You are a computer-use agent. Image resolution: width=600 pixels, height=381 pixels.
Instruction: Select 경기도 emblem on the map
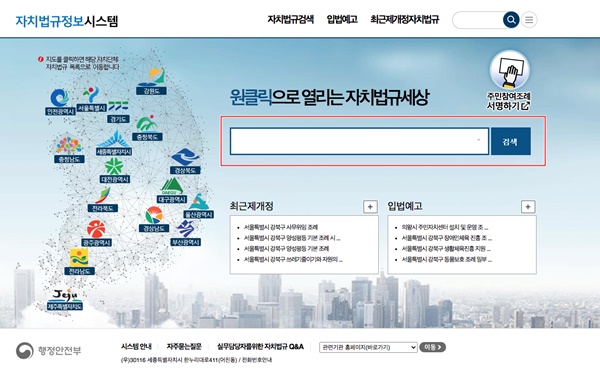coord(118,112)
